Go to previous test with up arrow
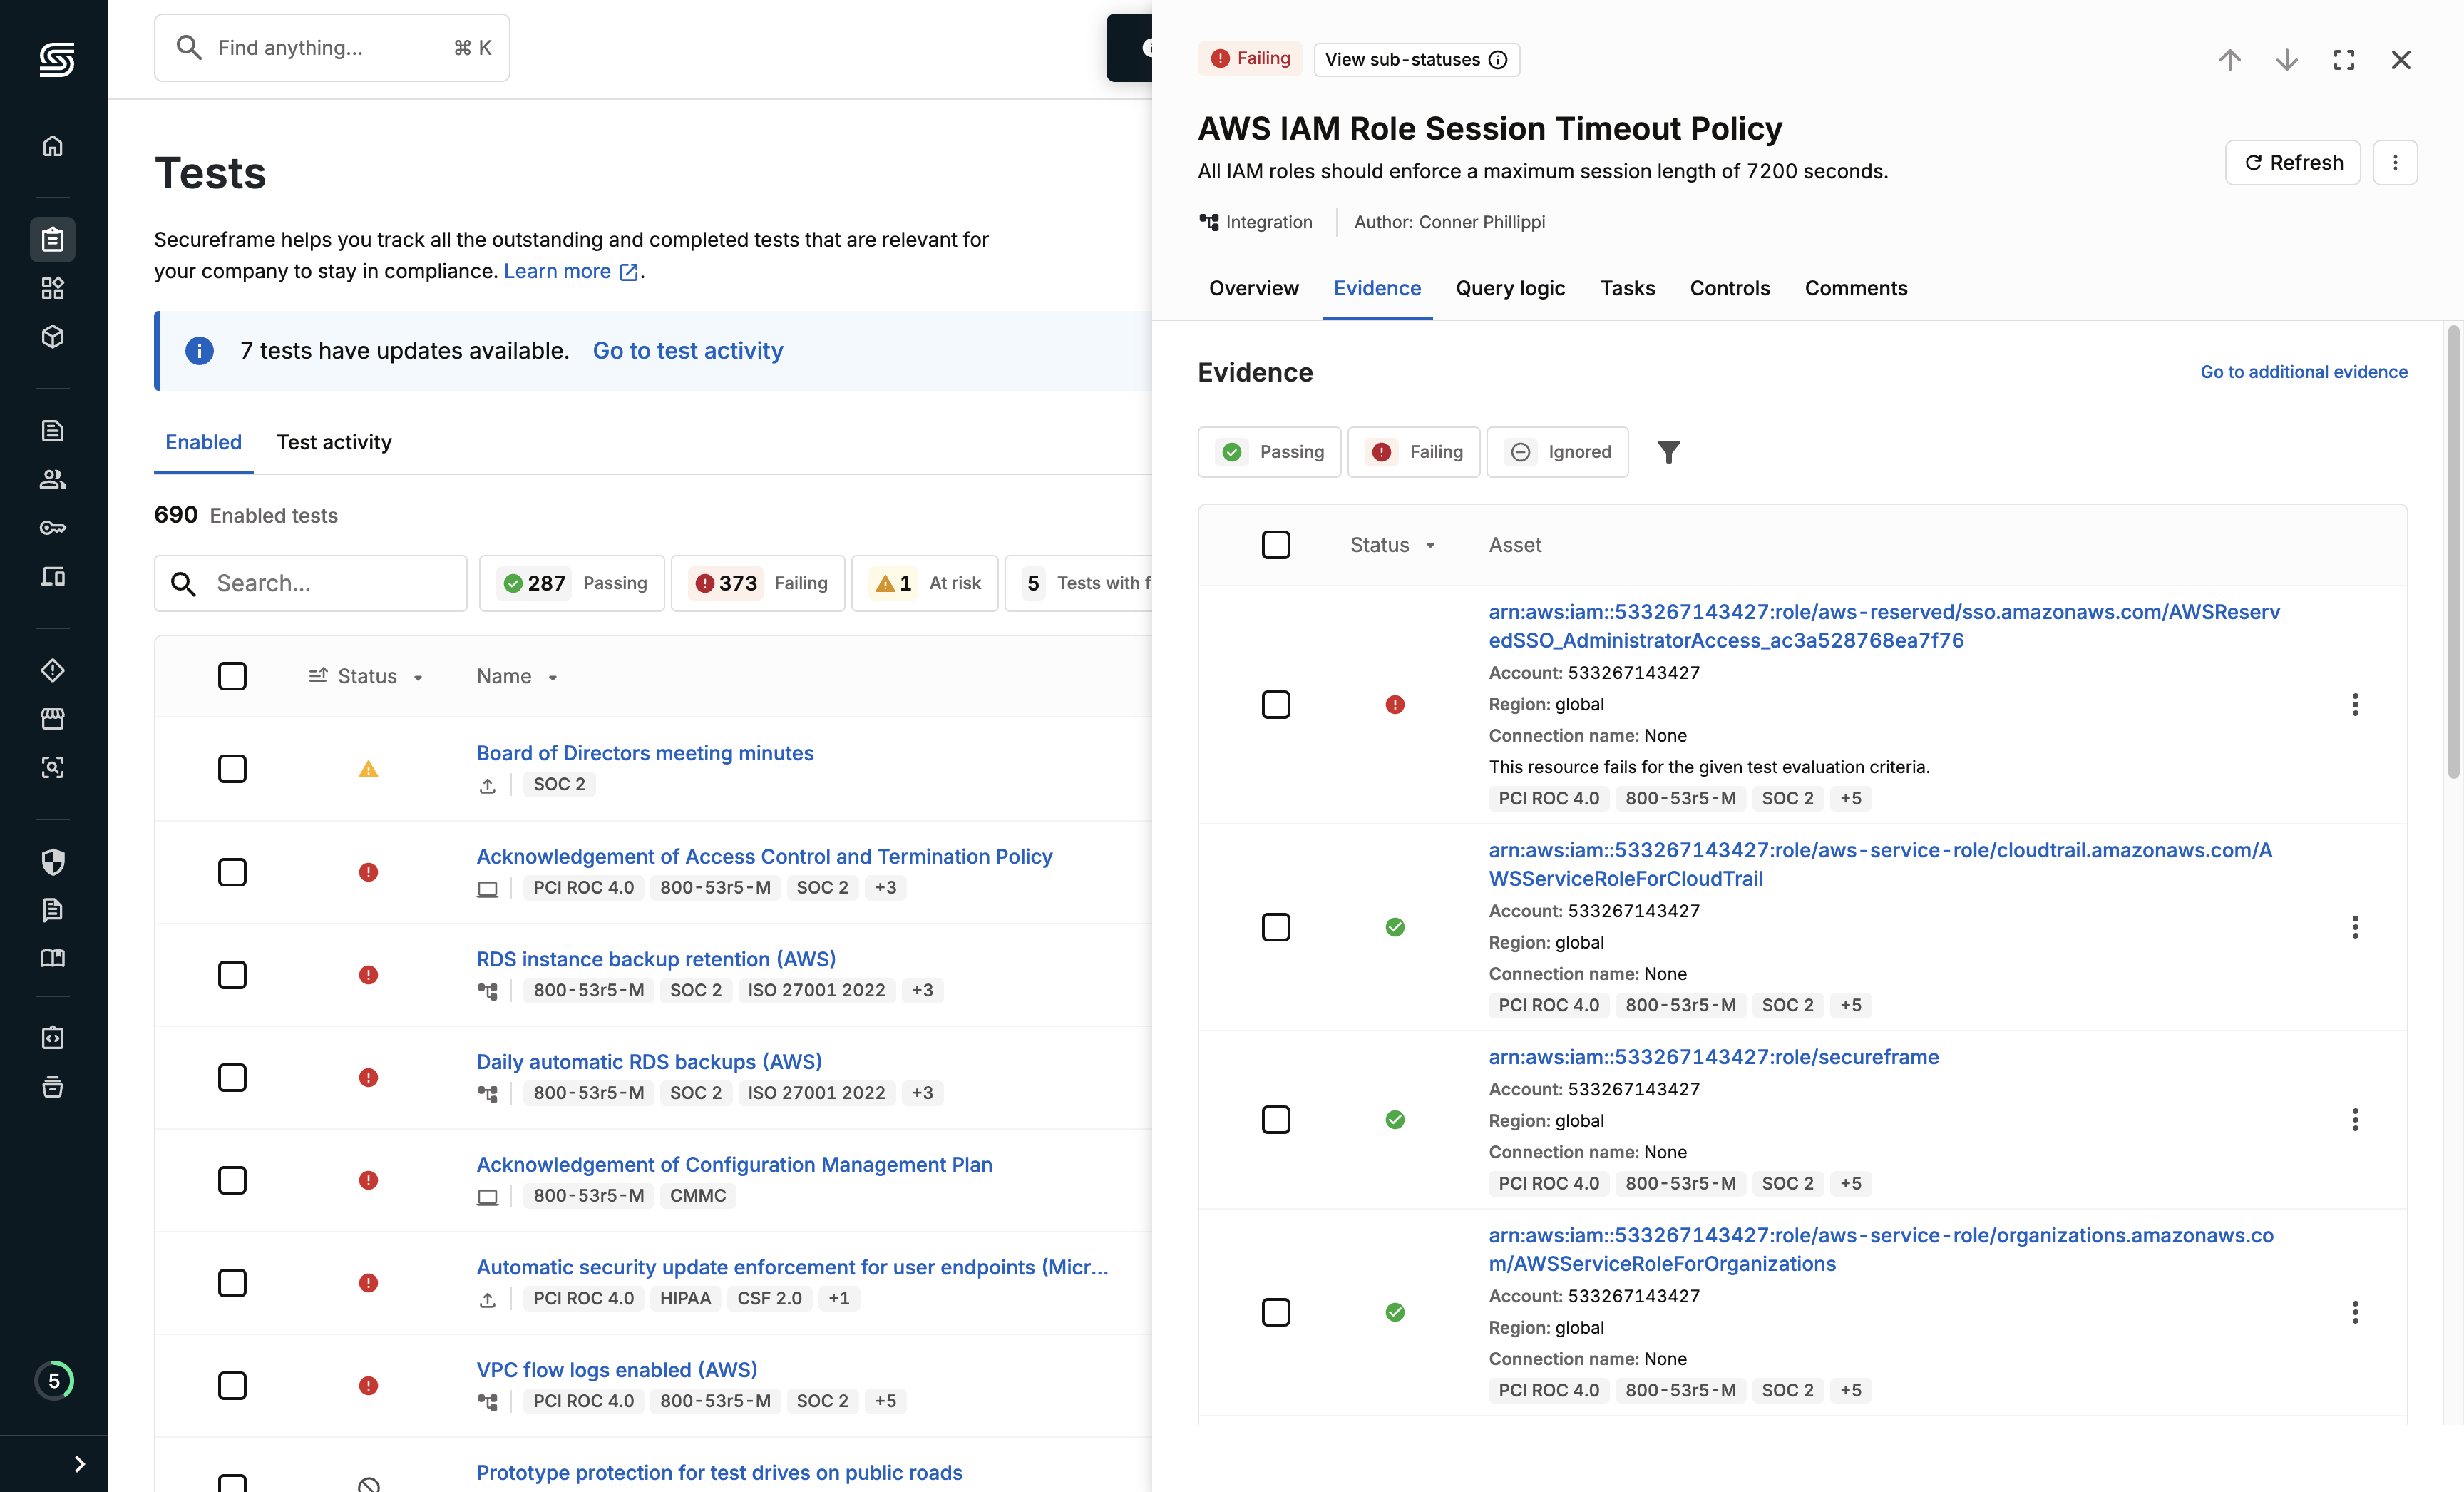The width and height of the screenshot is (2464, 1492). pos(2229,60)
